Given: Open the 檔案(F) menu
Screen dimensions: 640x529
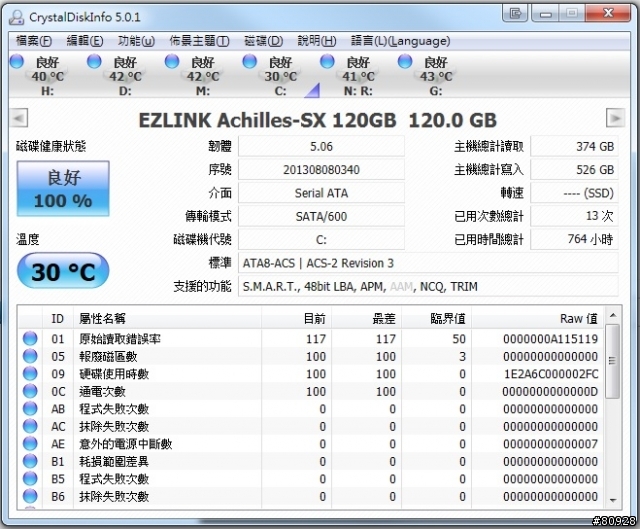Looking at the screenshot, I should coord(33,41).
